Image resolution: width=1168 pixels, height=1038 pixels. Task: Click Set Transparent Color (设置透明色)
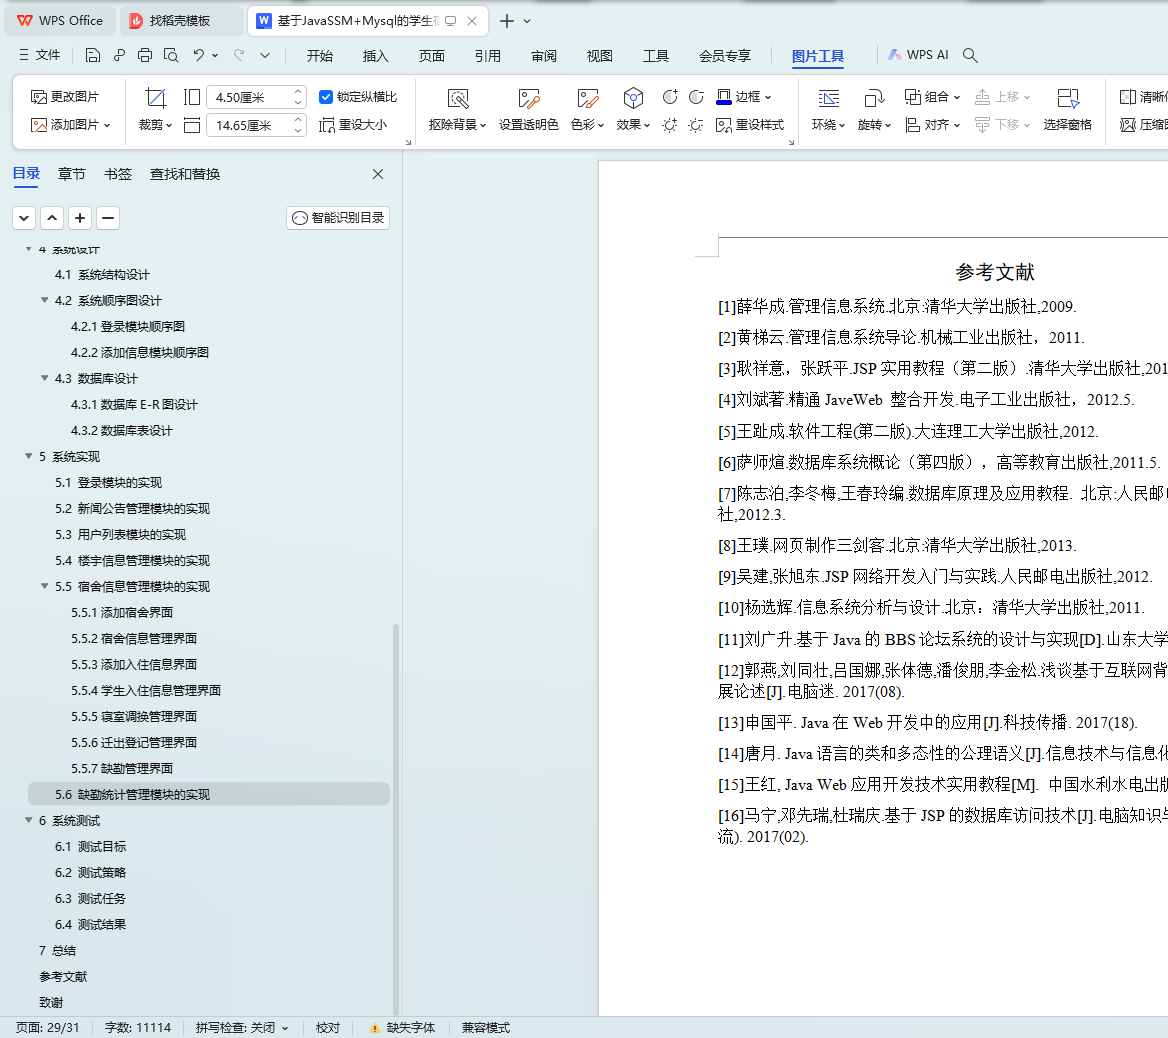point(528,110)
